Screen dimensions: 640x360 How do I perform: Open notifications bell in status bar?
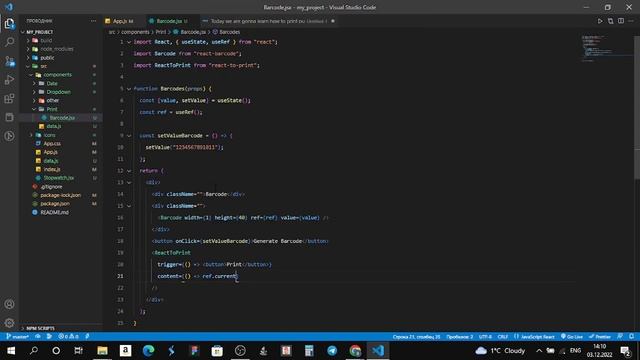[631, 337]
